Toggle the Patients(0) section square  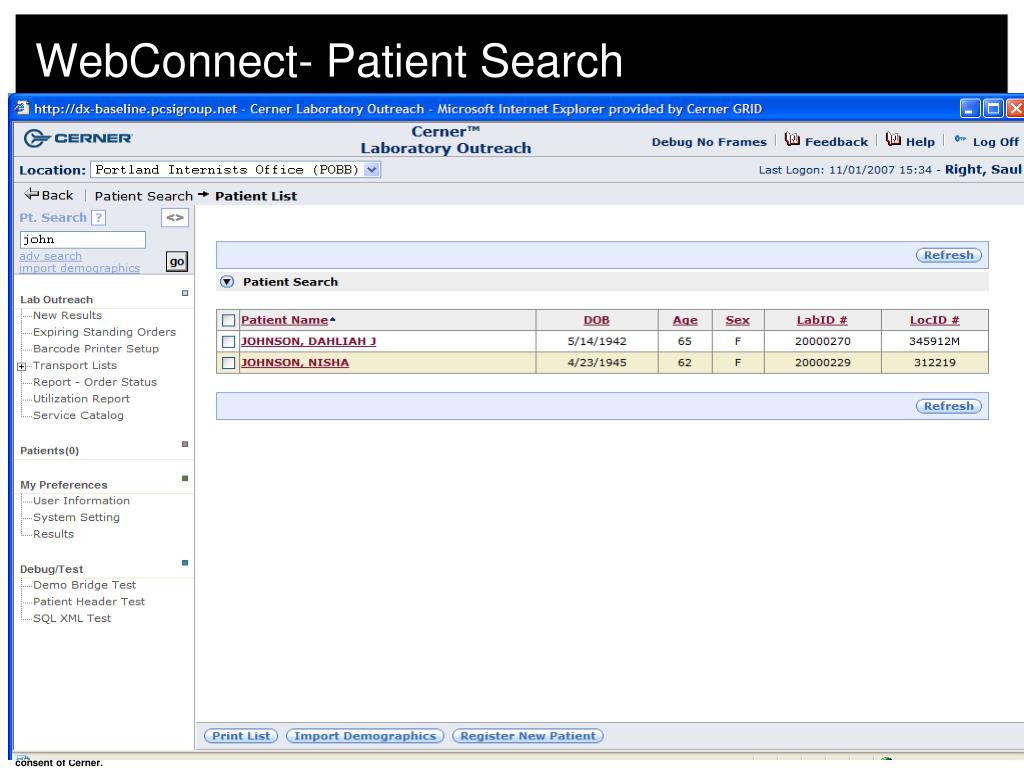pos(185,444)
